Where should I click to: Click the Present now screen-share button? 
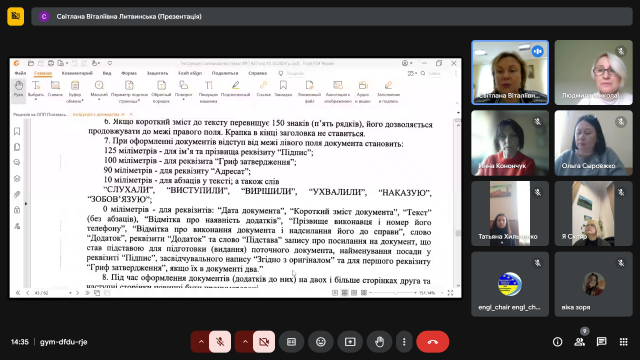tap(350, 342)
